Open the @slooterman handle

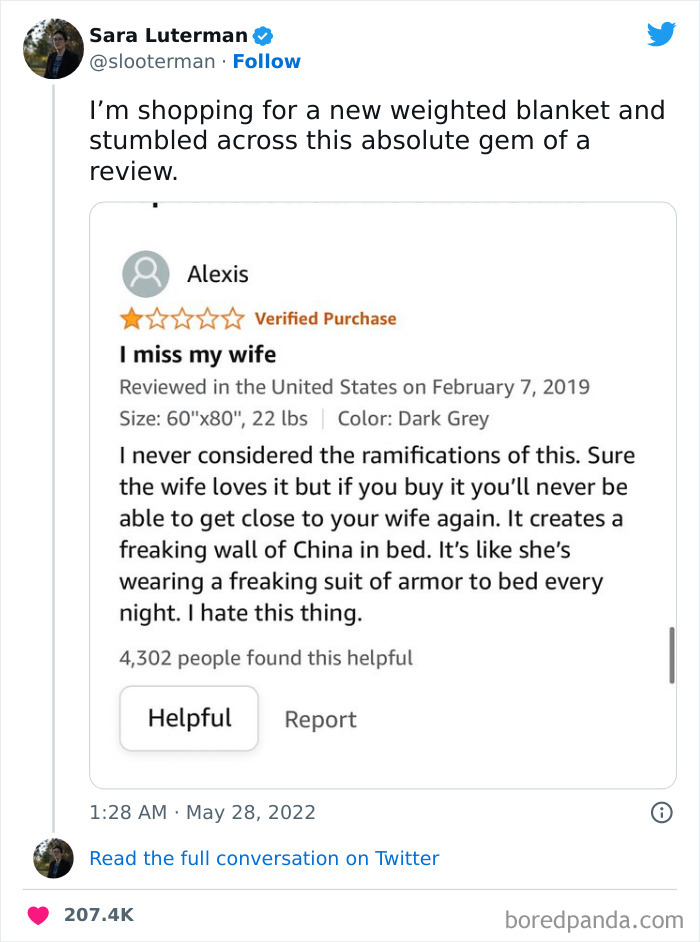coord(151,62)
